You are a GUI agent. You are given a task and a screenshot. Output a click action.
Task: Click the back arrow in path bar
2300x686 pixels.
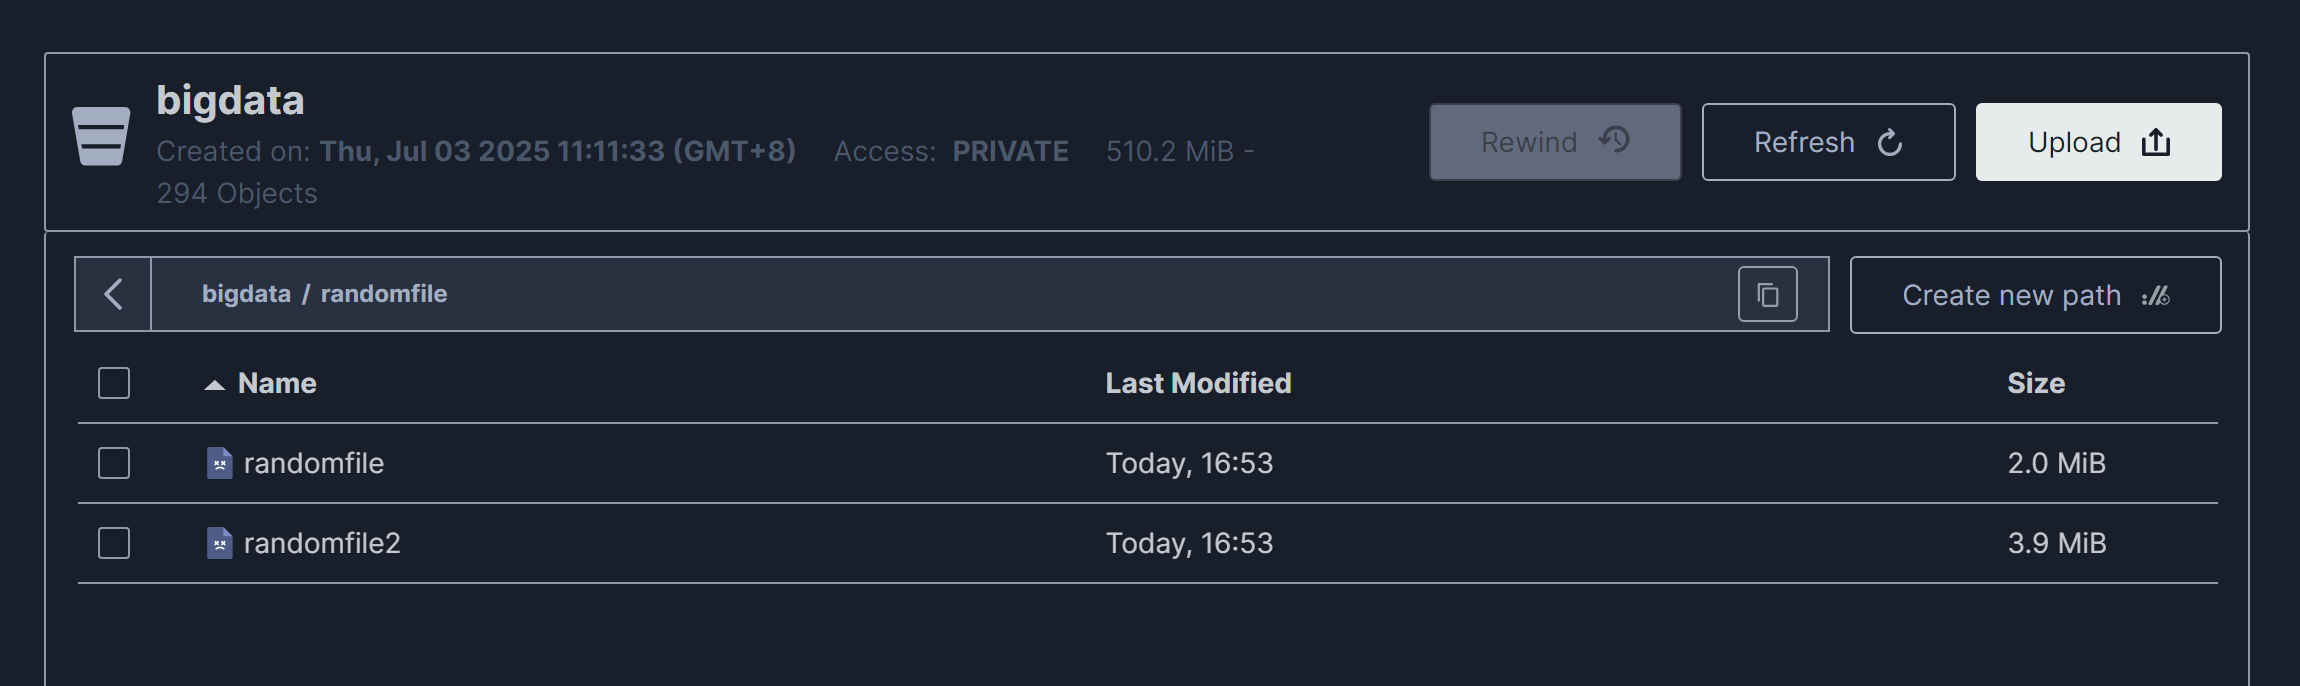click(113, 294)
